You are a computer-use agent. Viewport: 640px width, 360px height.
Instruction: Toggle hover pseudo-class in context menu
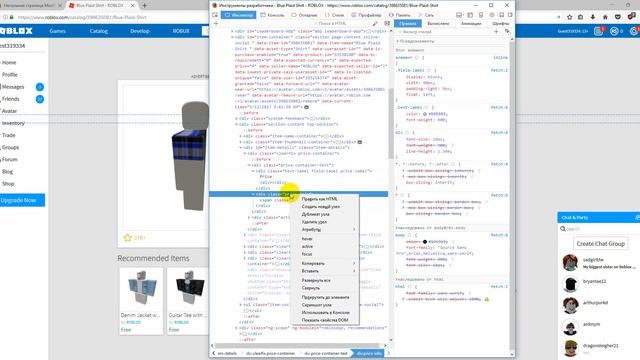(324, 239)
